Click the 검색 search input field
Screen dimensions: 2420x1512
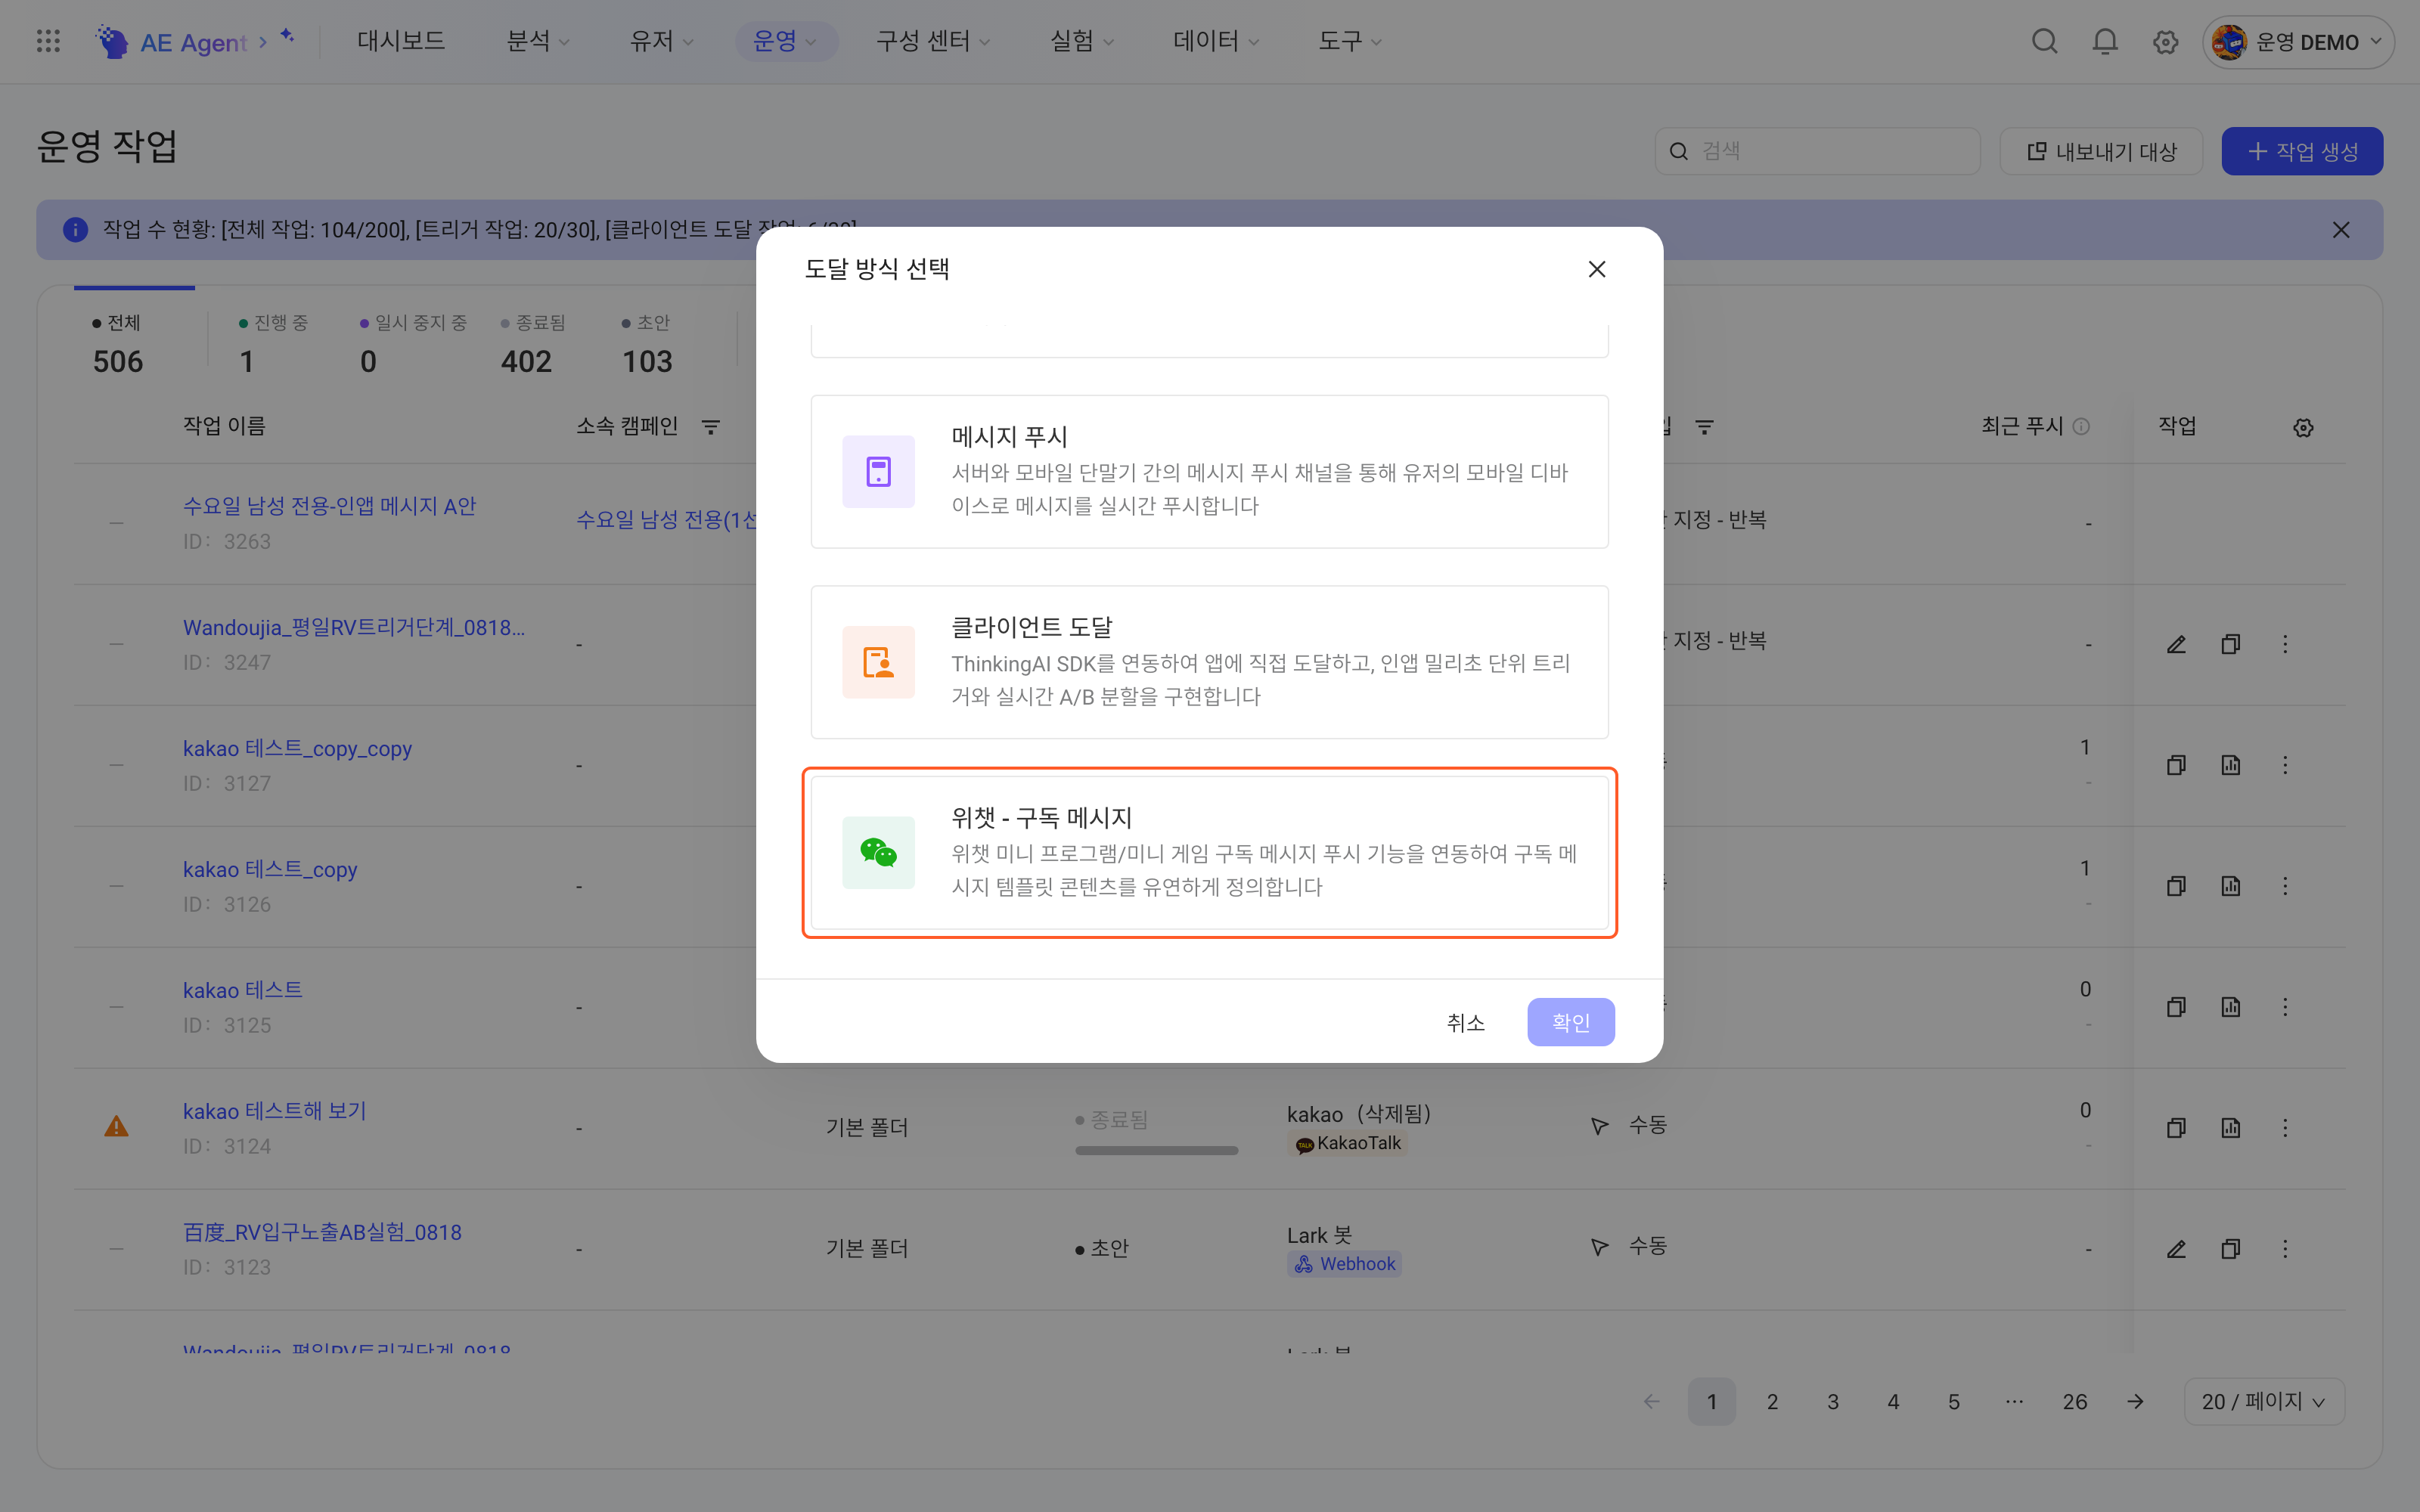pyautogui.click(x=1817, y=151)
